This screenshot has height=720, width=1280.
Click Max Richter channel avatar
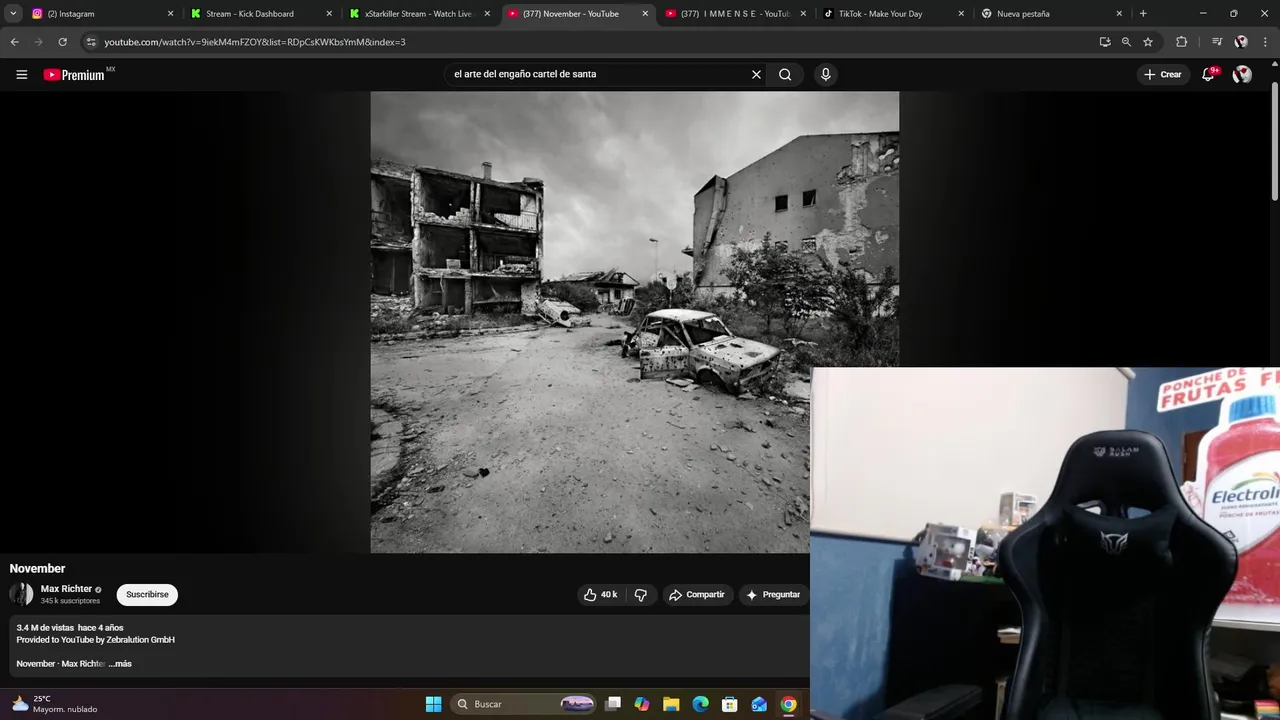pos(21,594)
